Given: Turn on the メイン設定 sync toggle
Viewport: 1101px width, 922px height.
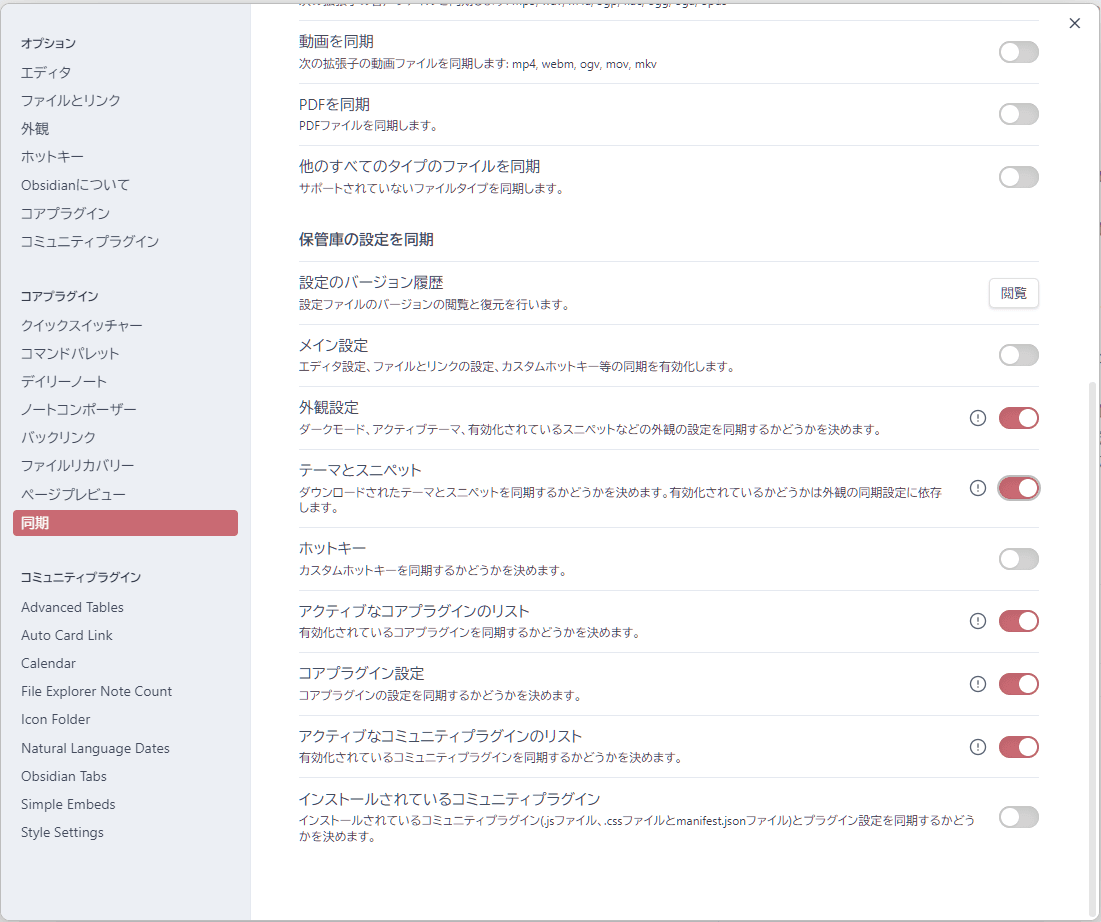Looking at the screenshot, I should coord(1018,355).
